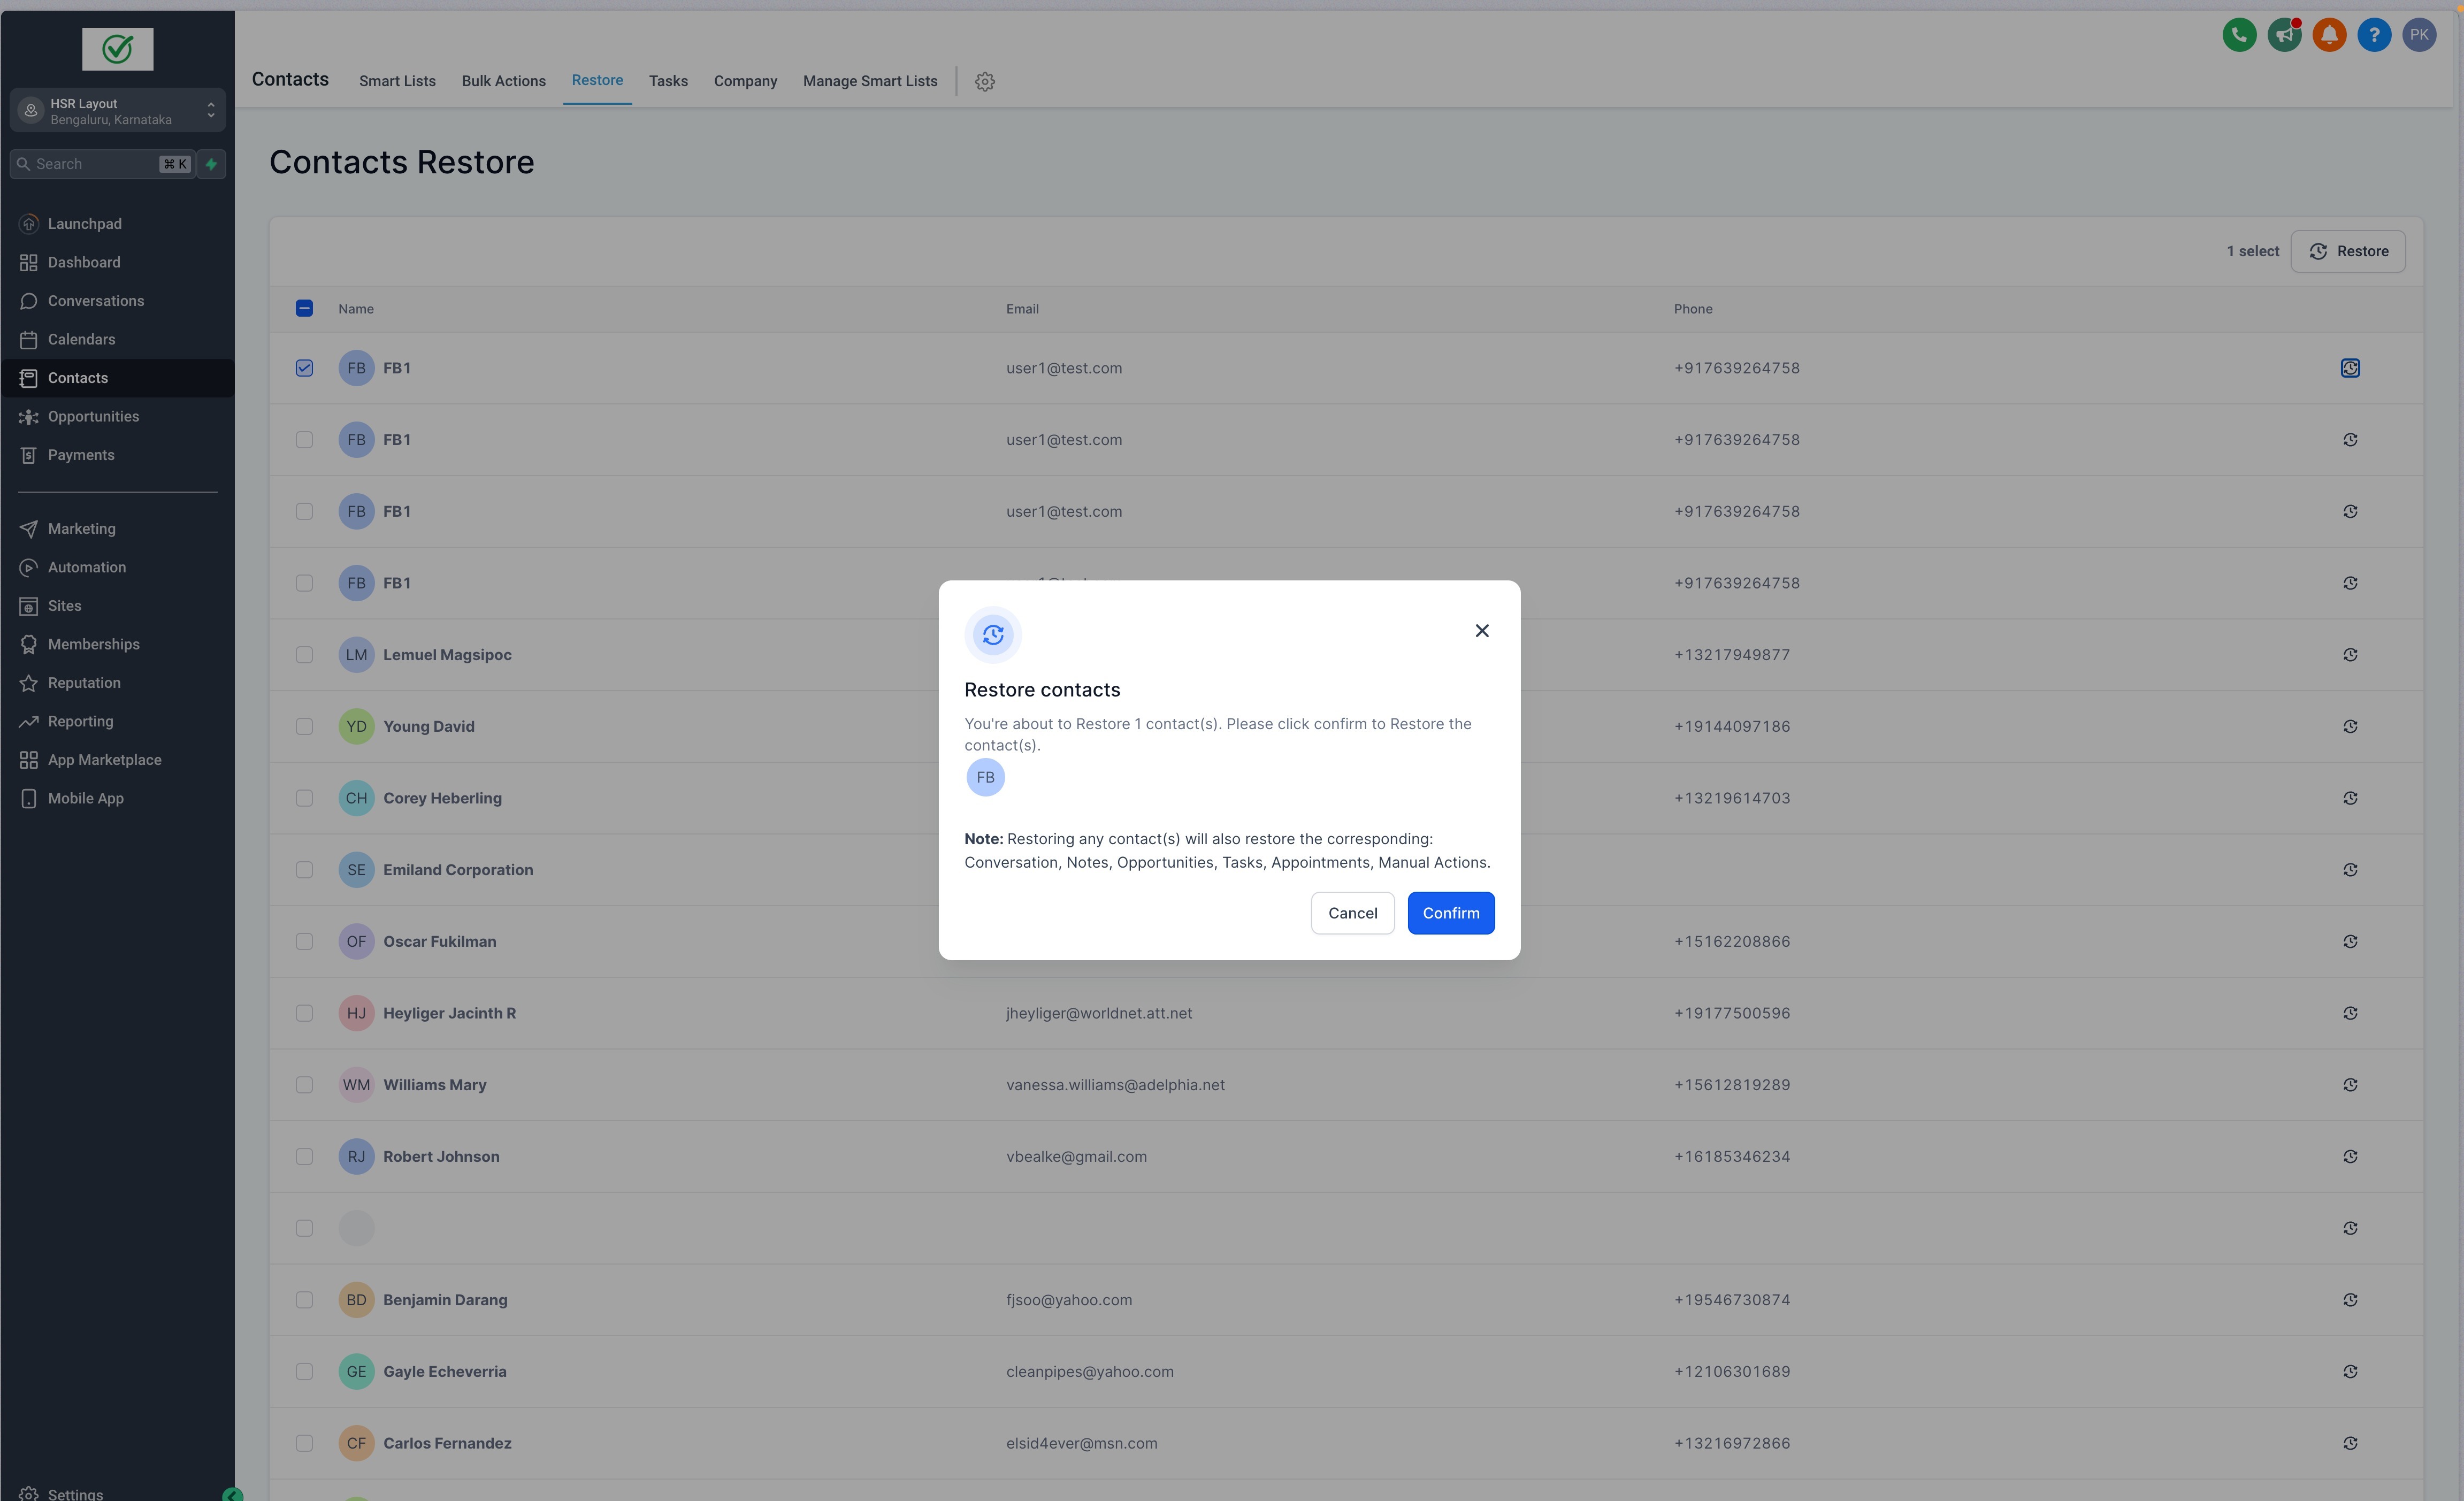This screenshot has width=2464, height=1501.
Task: Confirm restoring the contact
Action: 1450,913
